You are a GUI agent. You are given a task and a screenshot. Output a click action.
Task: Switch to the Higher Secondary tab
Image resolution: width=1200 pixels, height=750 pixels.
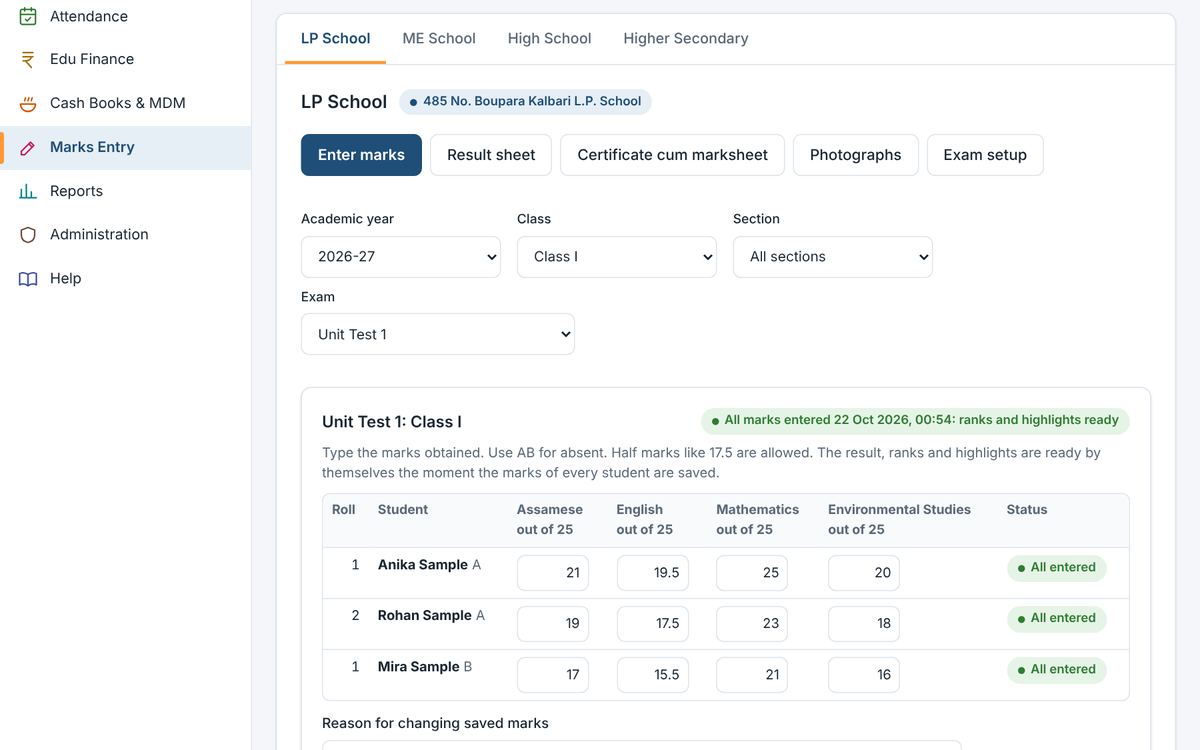tap(686, 38)
